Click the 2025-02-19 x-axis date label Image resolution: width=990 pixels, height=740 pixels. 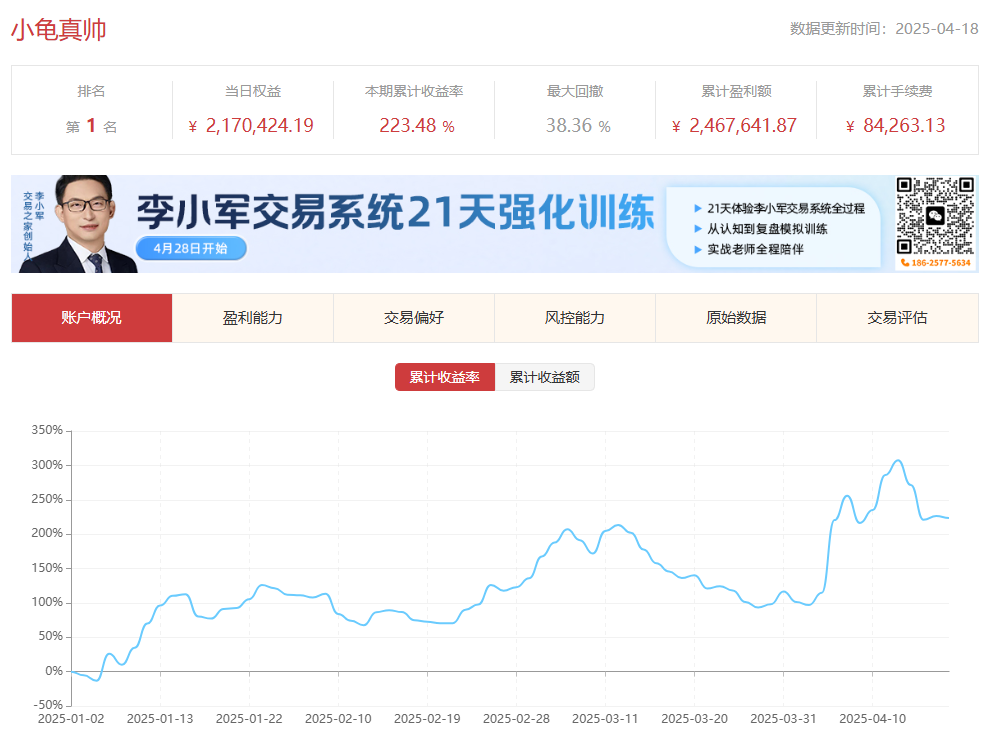click(427, 718)
